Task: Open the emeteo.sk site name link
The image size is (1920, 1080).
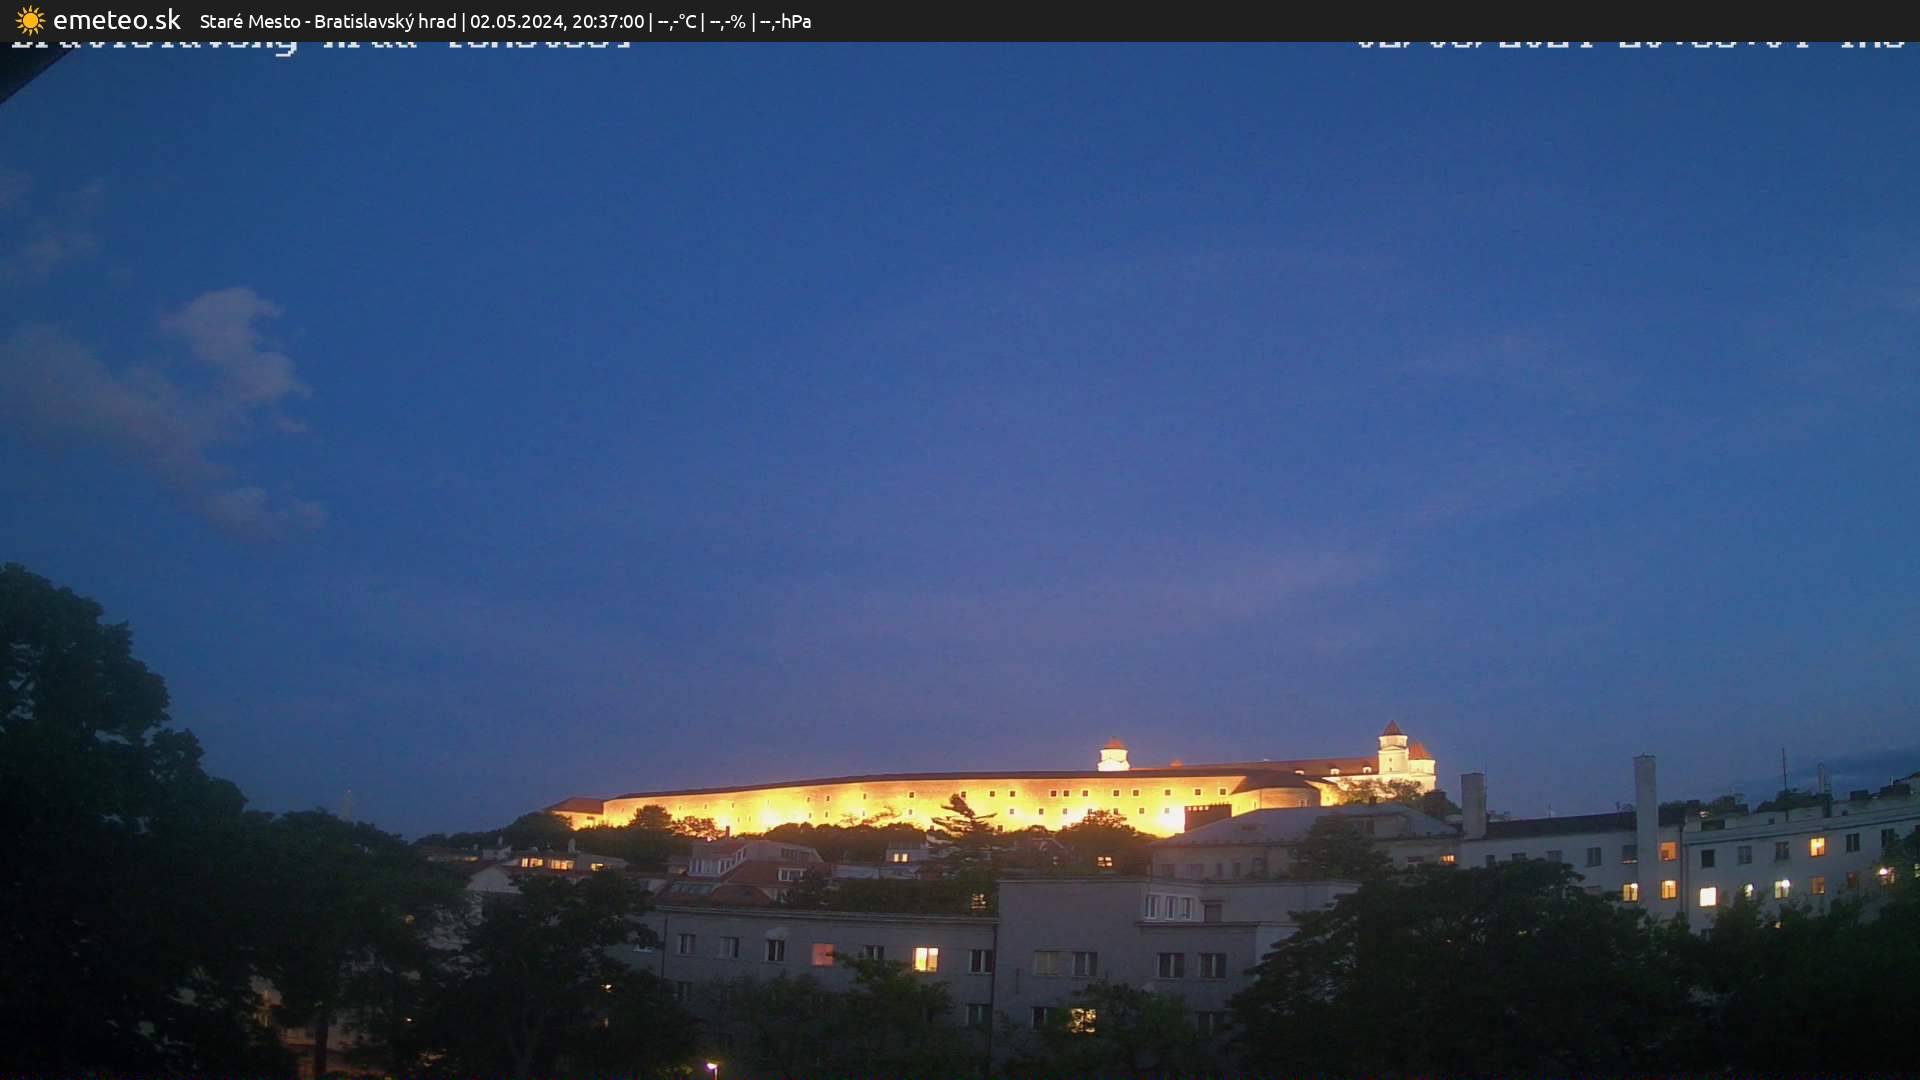Action: pyautogui.click(x=118, y=19)
